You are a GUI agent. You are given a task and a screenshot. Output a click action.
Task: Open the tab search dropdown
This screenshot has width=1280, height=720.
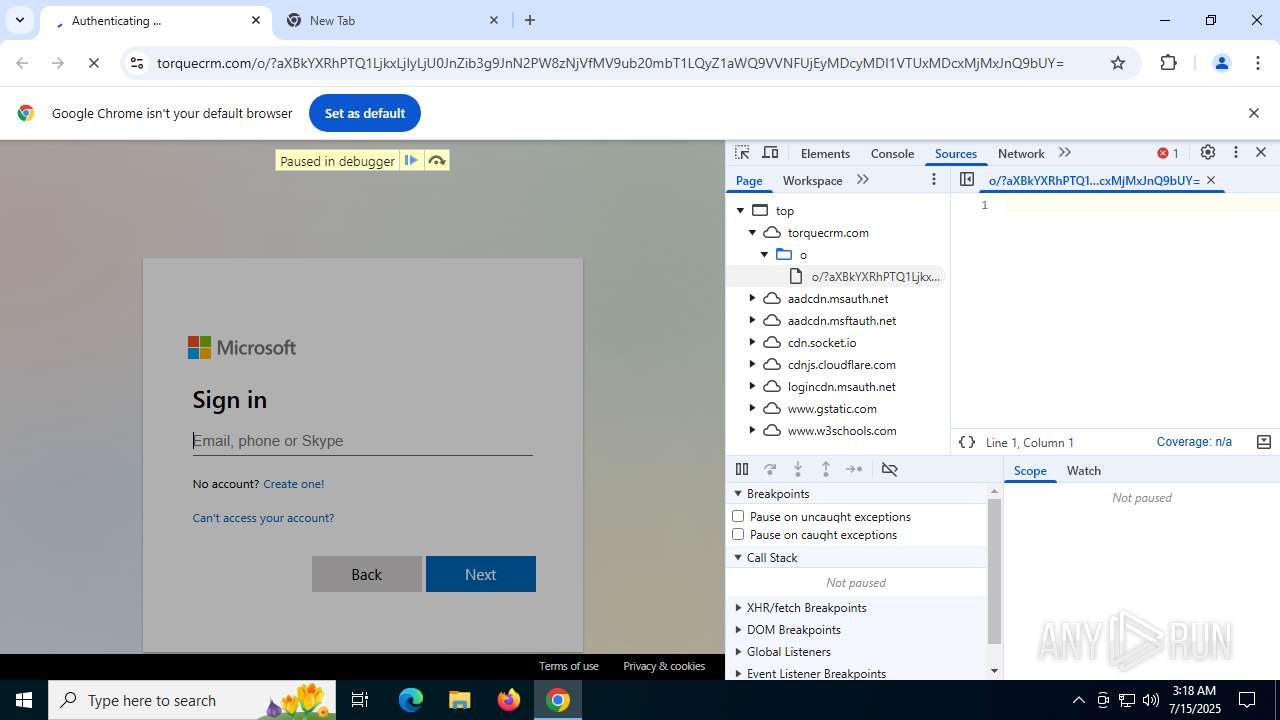pos(19,20)
